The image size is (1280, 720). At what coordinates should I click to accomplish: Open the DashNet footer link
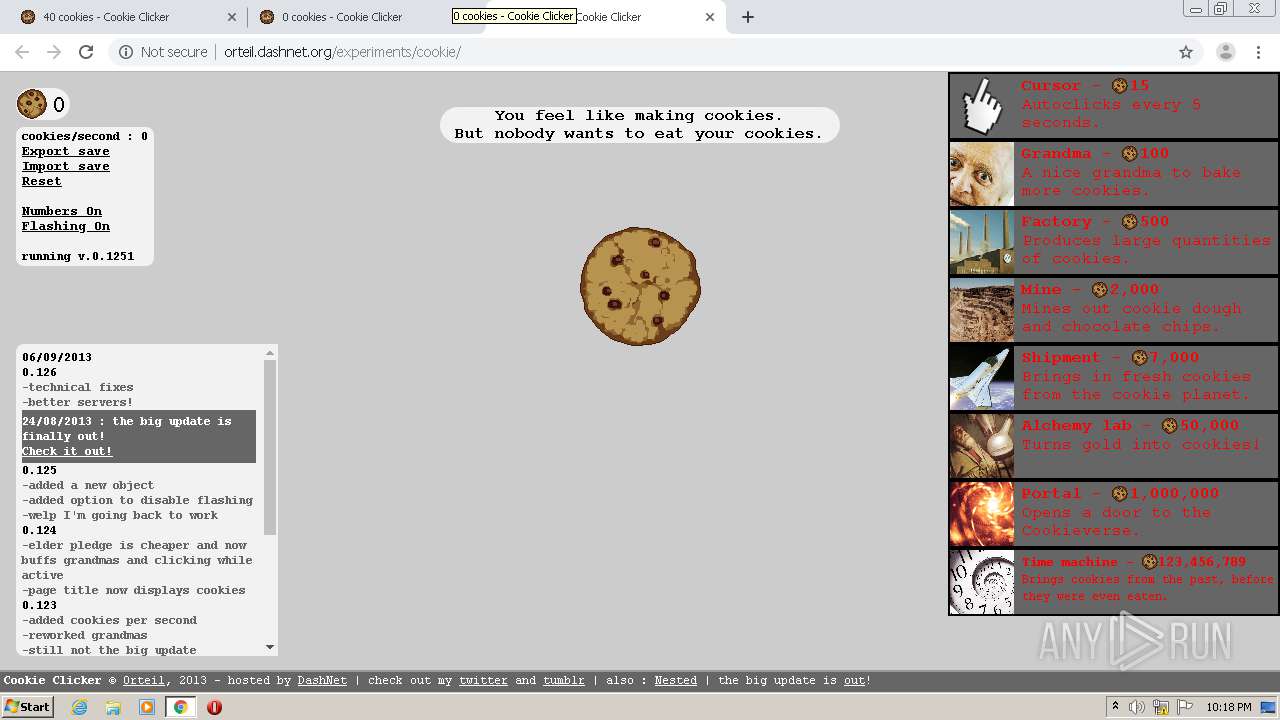(322, 680)
